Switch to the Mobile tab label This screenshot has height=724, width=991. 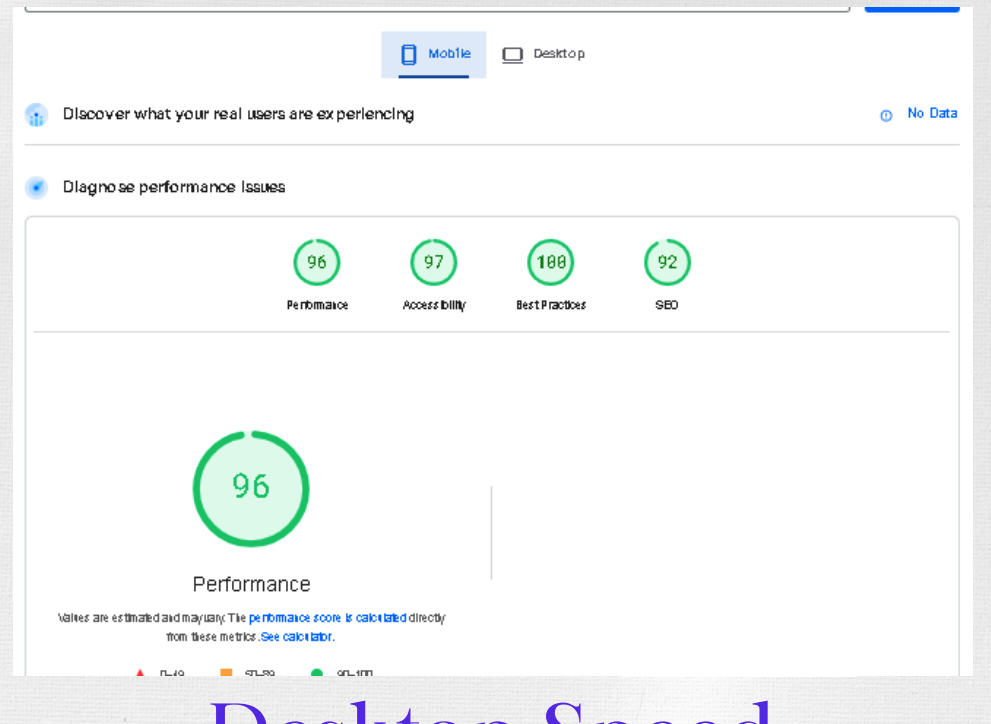pos(449,54)
